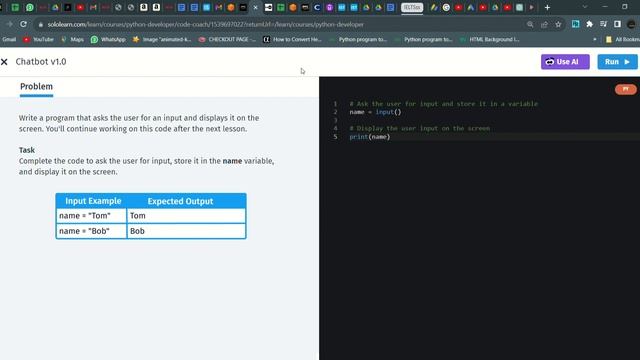Bookmark this page with the star
The width and height of the screenshot is (640, 360).
coord(558,24)
